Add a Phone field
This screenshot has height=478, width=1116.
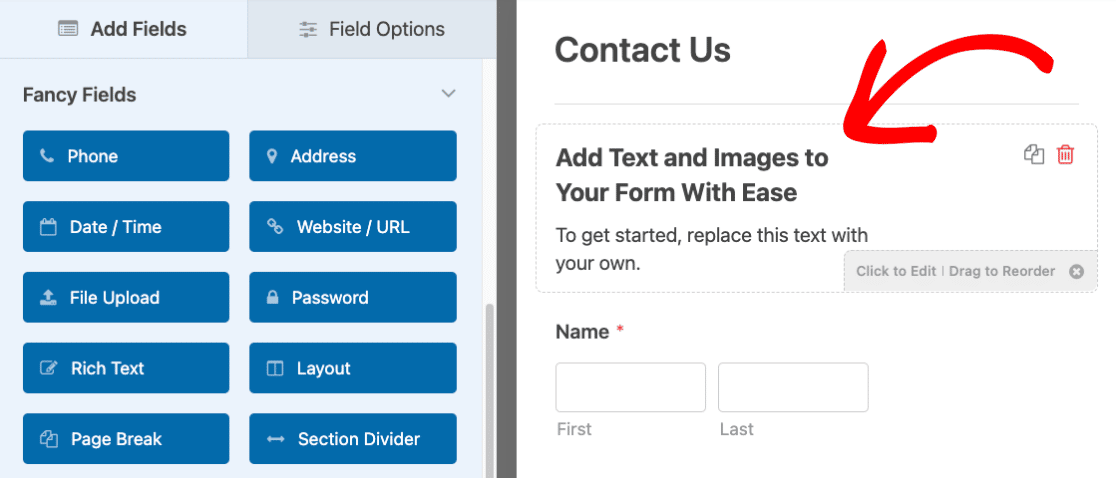pyautogui.click(x=126, y=156)
